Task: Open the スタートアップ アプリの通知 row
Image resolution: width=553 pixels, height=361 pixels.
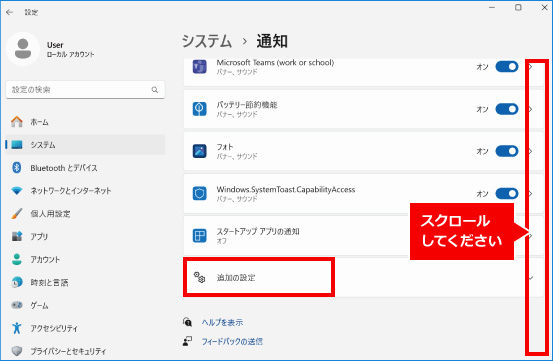Action: [363, 236]
